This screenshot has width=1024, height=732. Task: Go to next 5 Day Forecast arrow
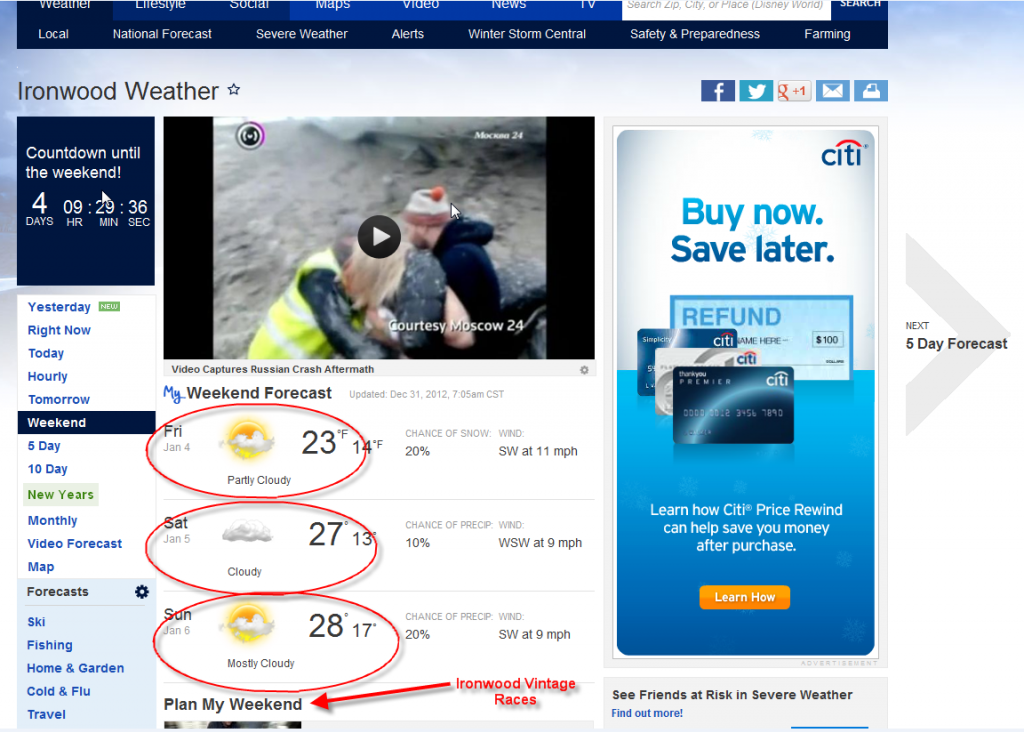pyautogui.click(x=956, y=336)
